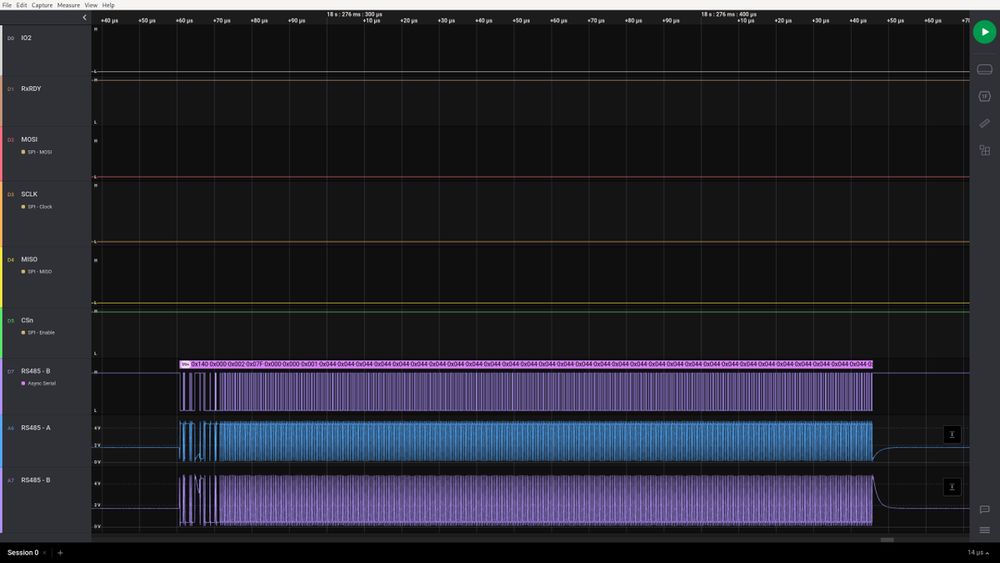This screenshot has width=1000, height=563.
Task: Click the 18 s : 276 ms : 300 µs time marker
Action: pyautogui.click(x=355, y=14)
